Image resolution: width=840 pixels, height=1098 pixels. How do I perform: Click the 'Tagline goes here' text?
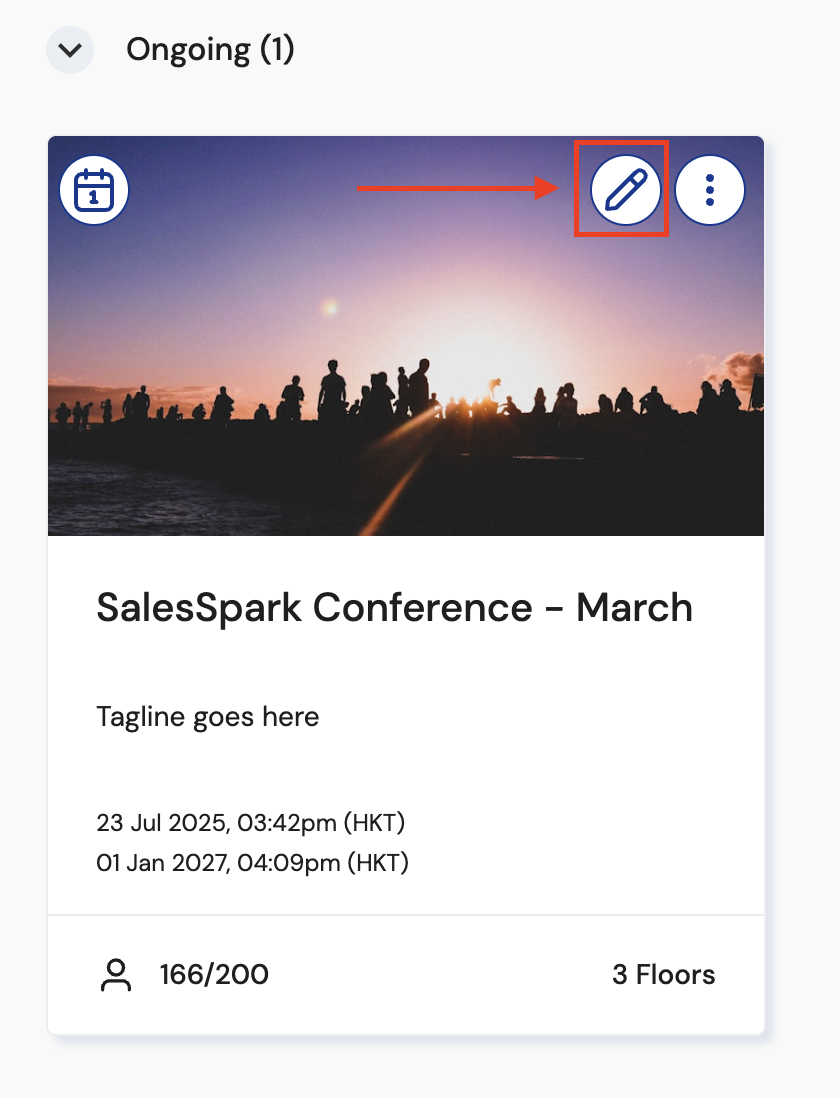[x=208, y=716]
